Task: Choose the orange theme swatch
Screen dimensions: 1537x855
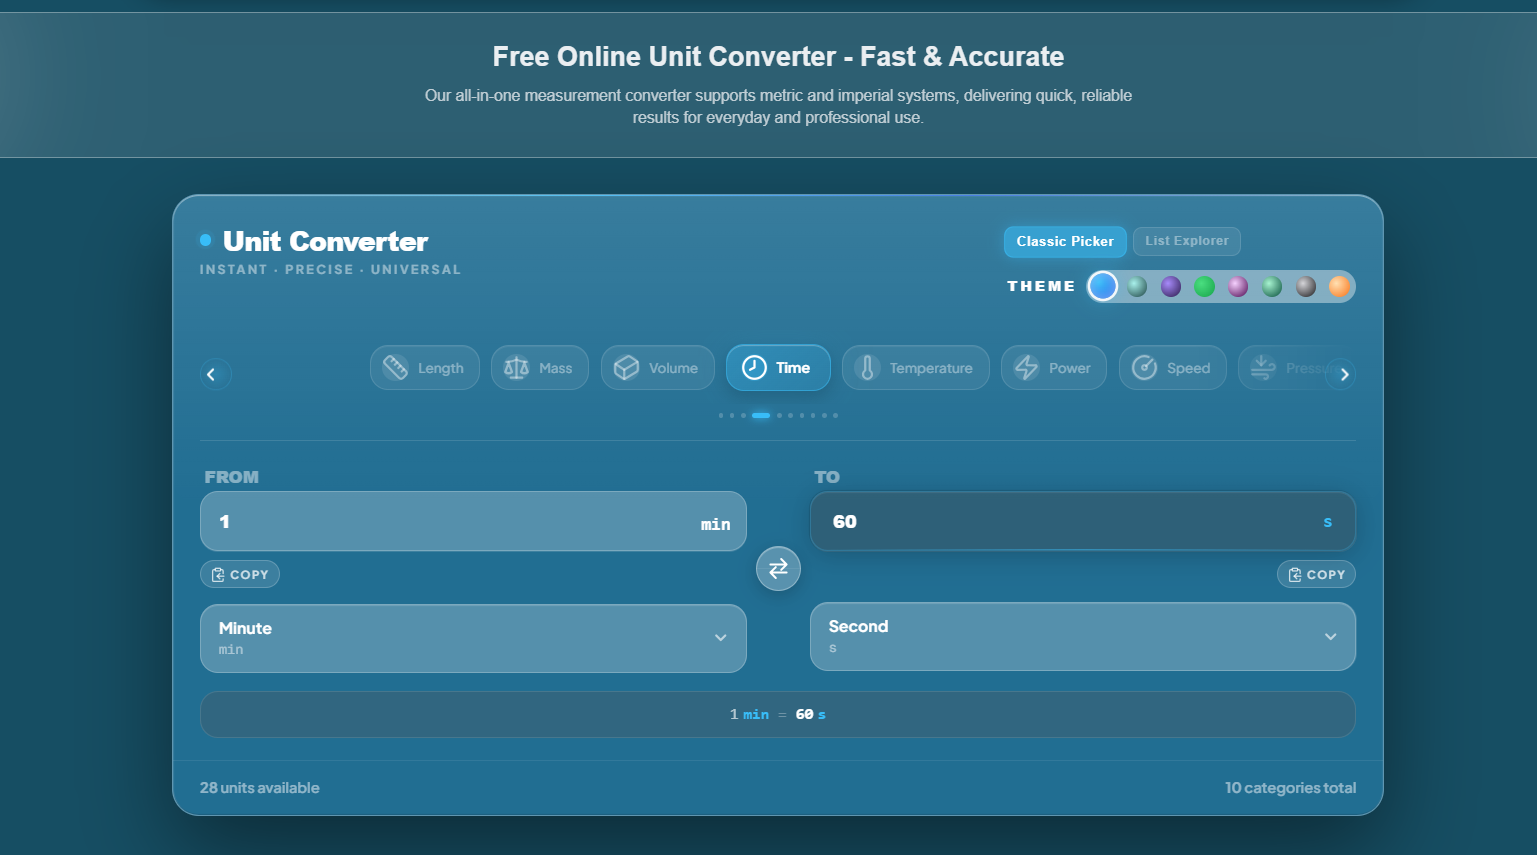Action: tap(1340, 287)
